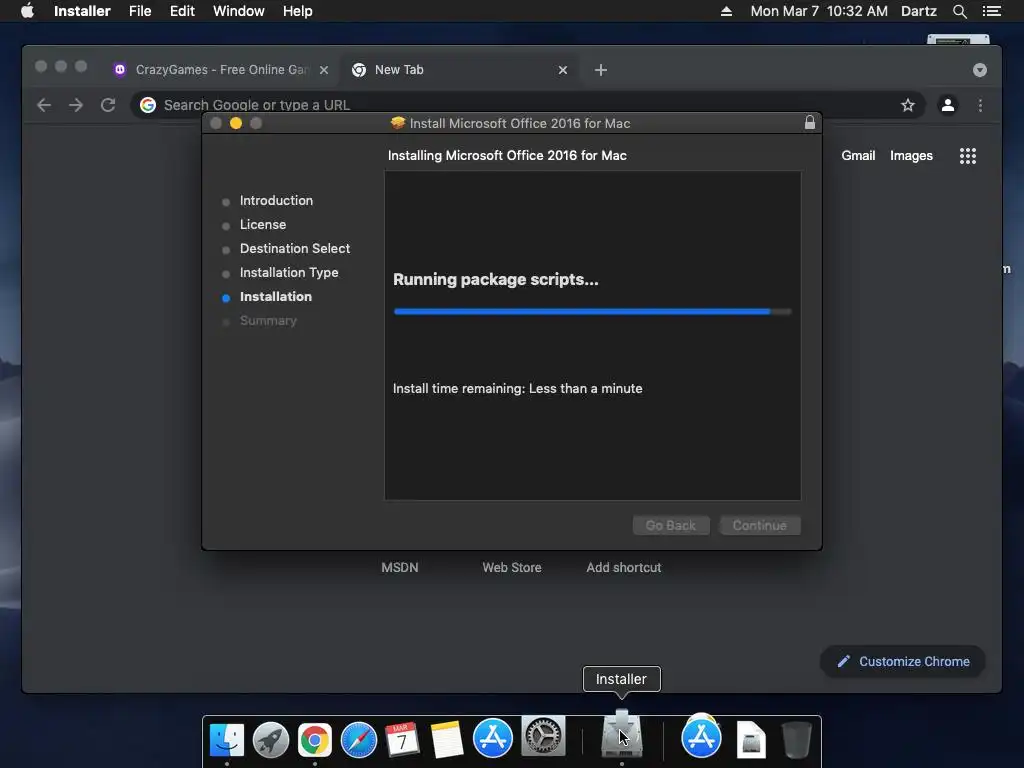Viewport: 1024px width, 768px height.
Task: Open the Chrome profile icon
Action: 948,105
